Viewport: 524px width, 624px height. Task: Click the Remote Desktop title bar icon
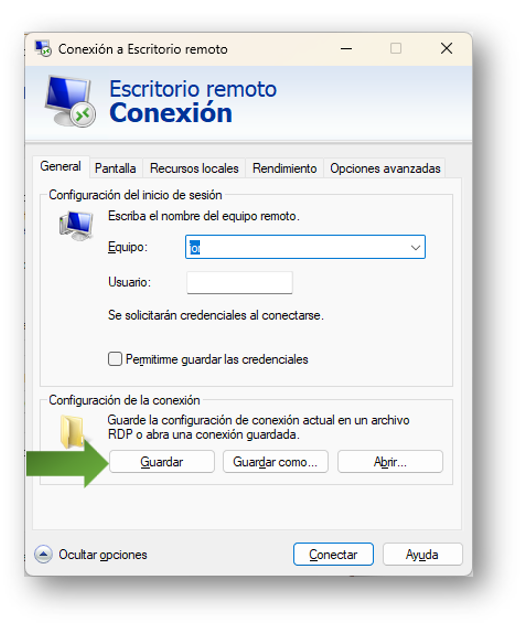pos(43,49)
